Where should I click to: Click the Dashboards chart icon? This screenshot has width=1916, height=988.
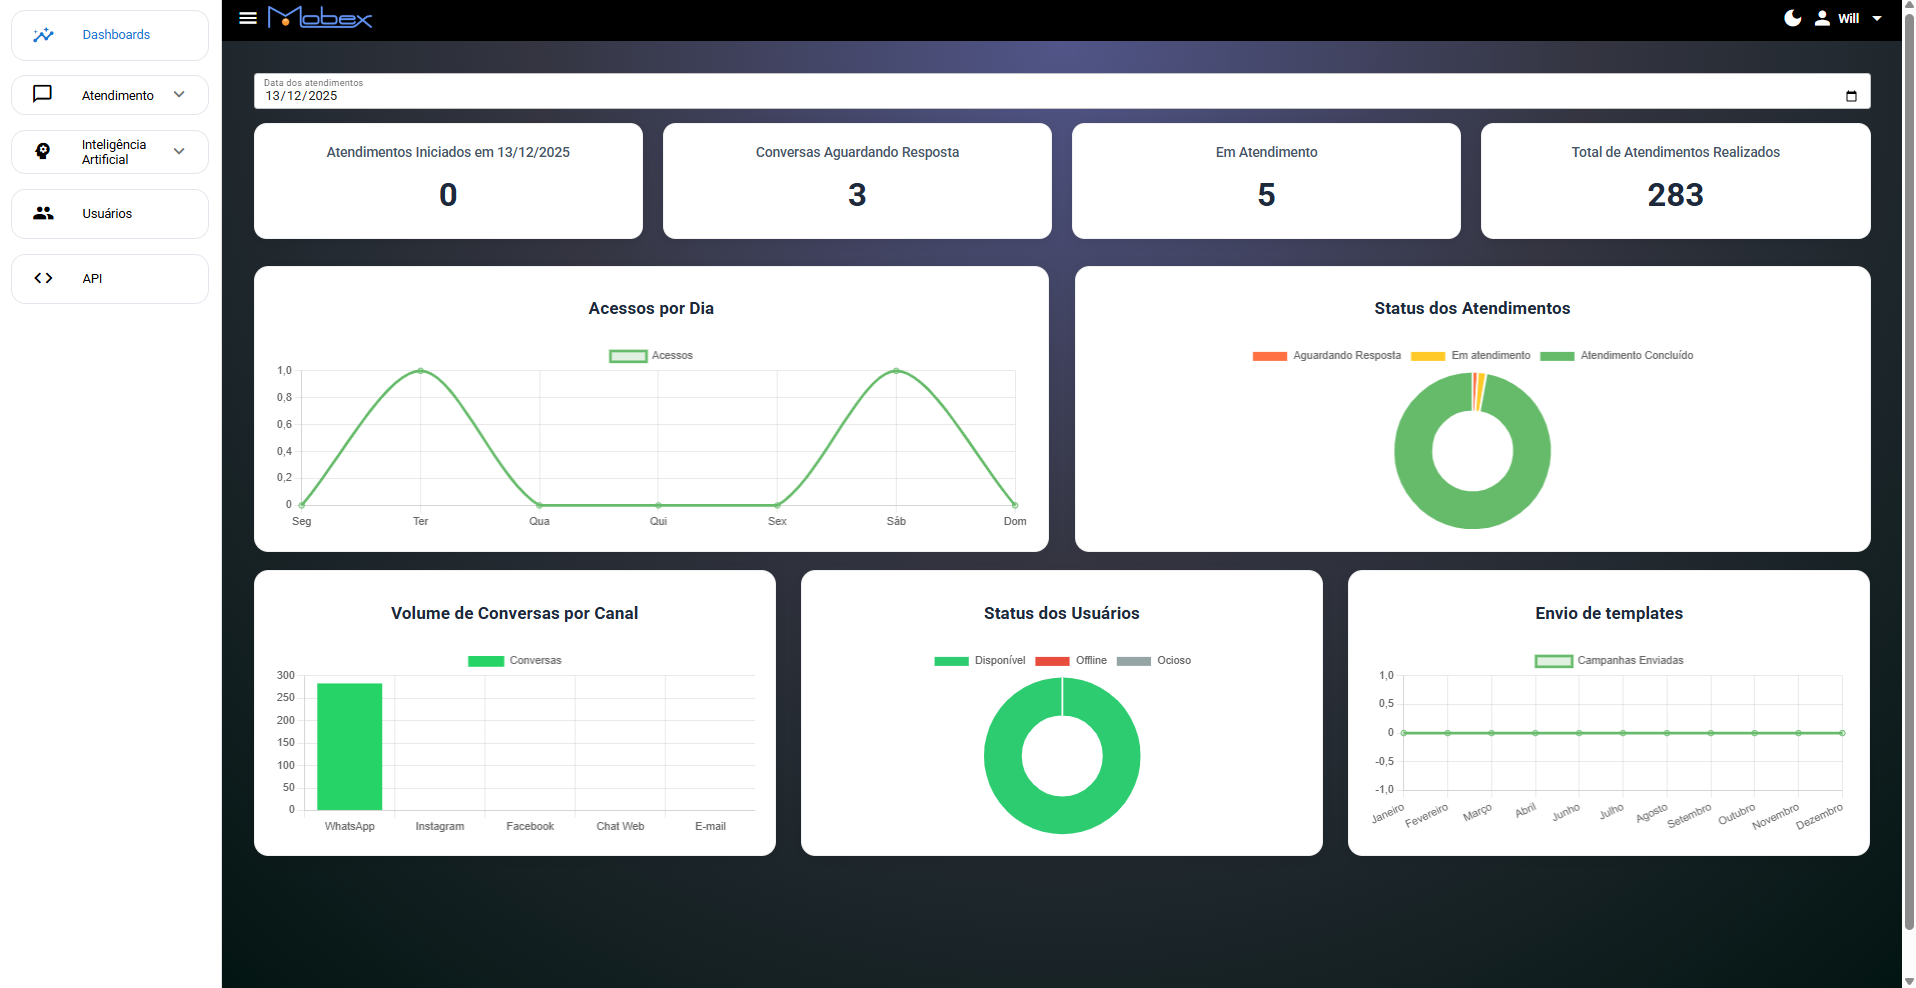tap(43, 35)
